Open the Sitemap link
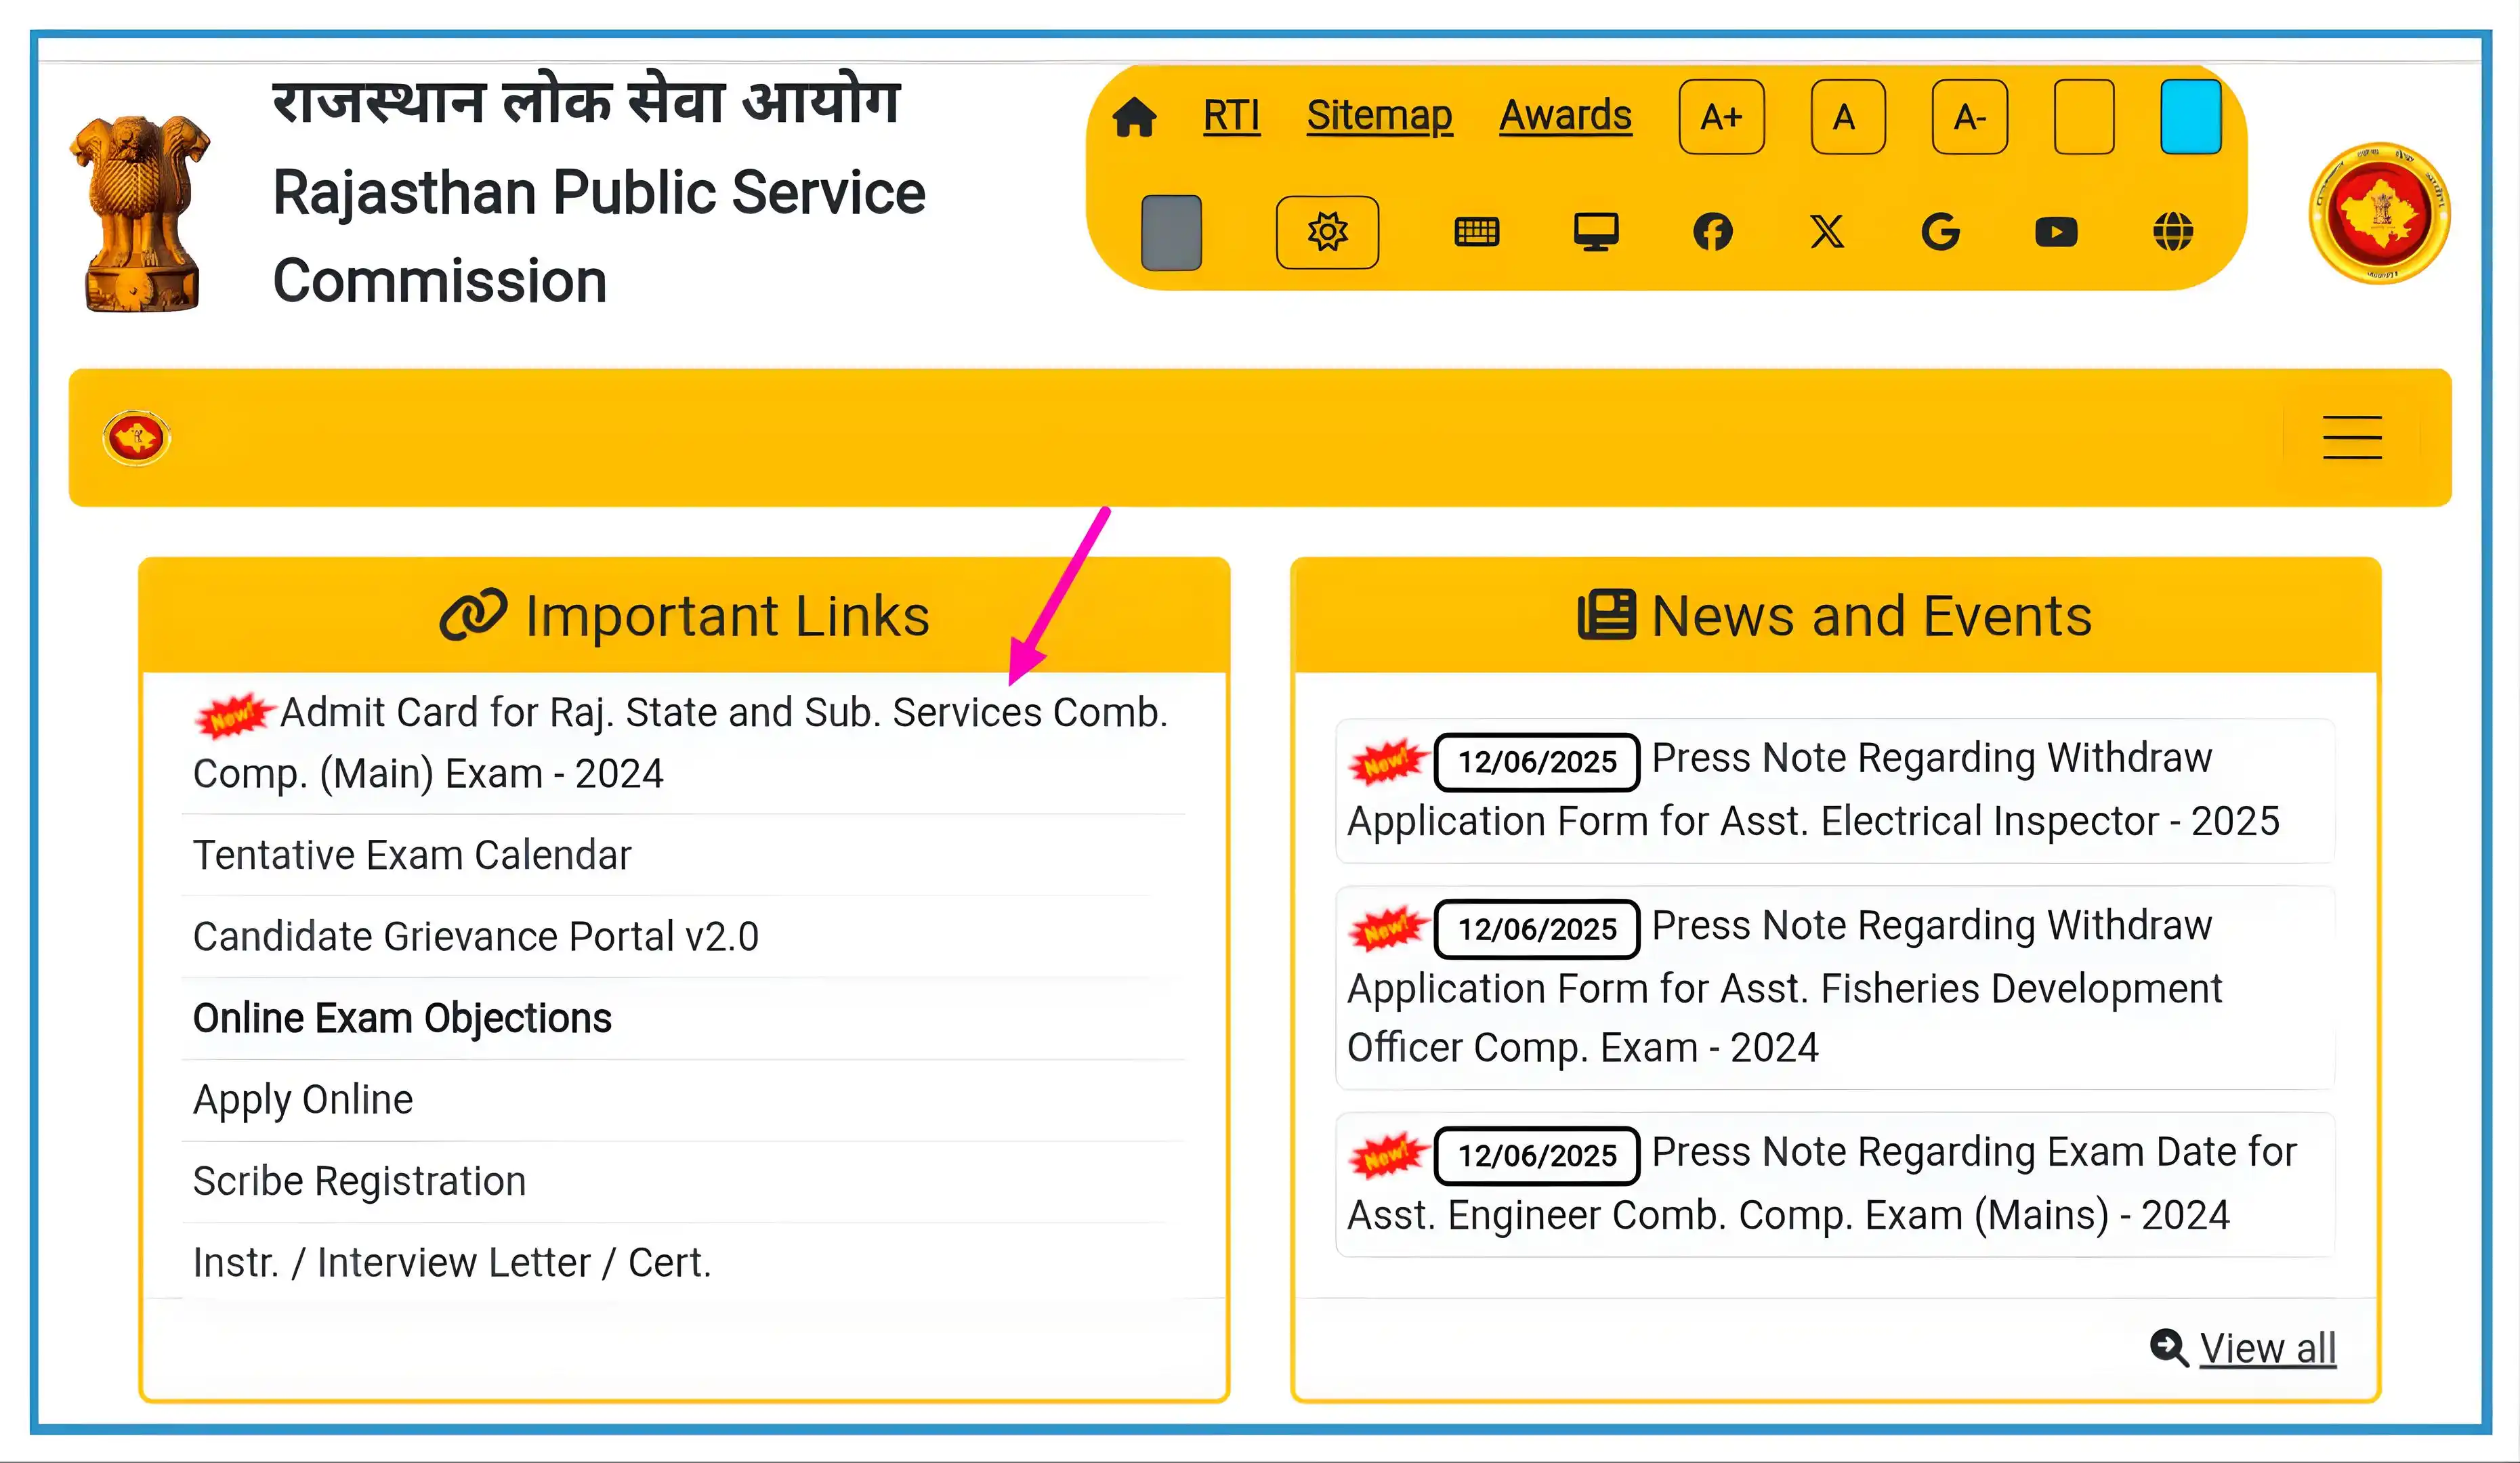 click(1379, 116)
